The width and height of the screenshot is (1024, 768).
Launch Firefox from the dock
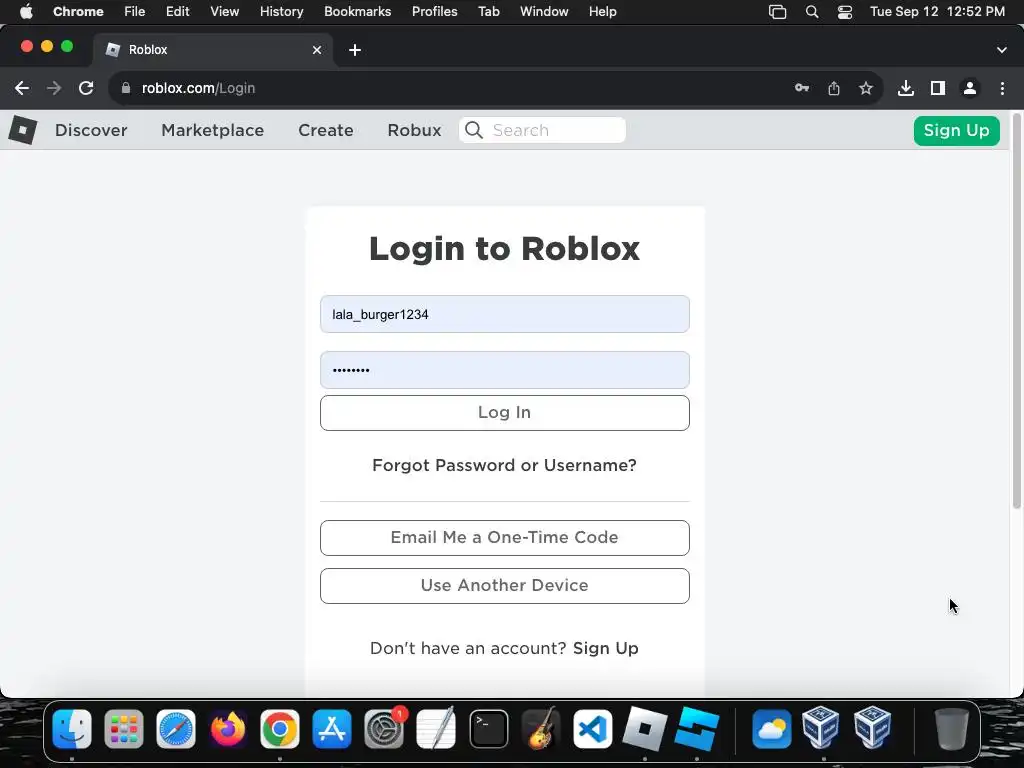(x=228, y=729)
